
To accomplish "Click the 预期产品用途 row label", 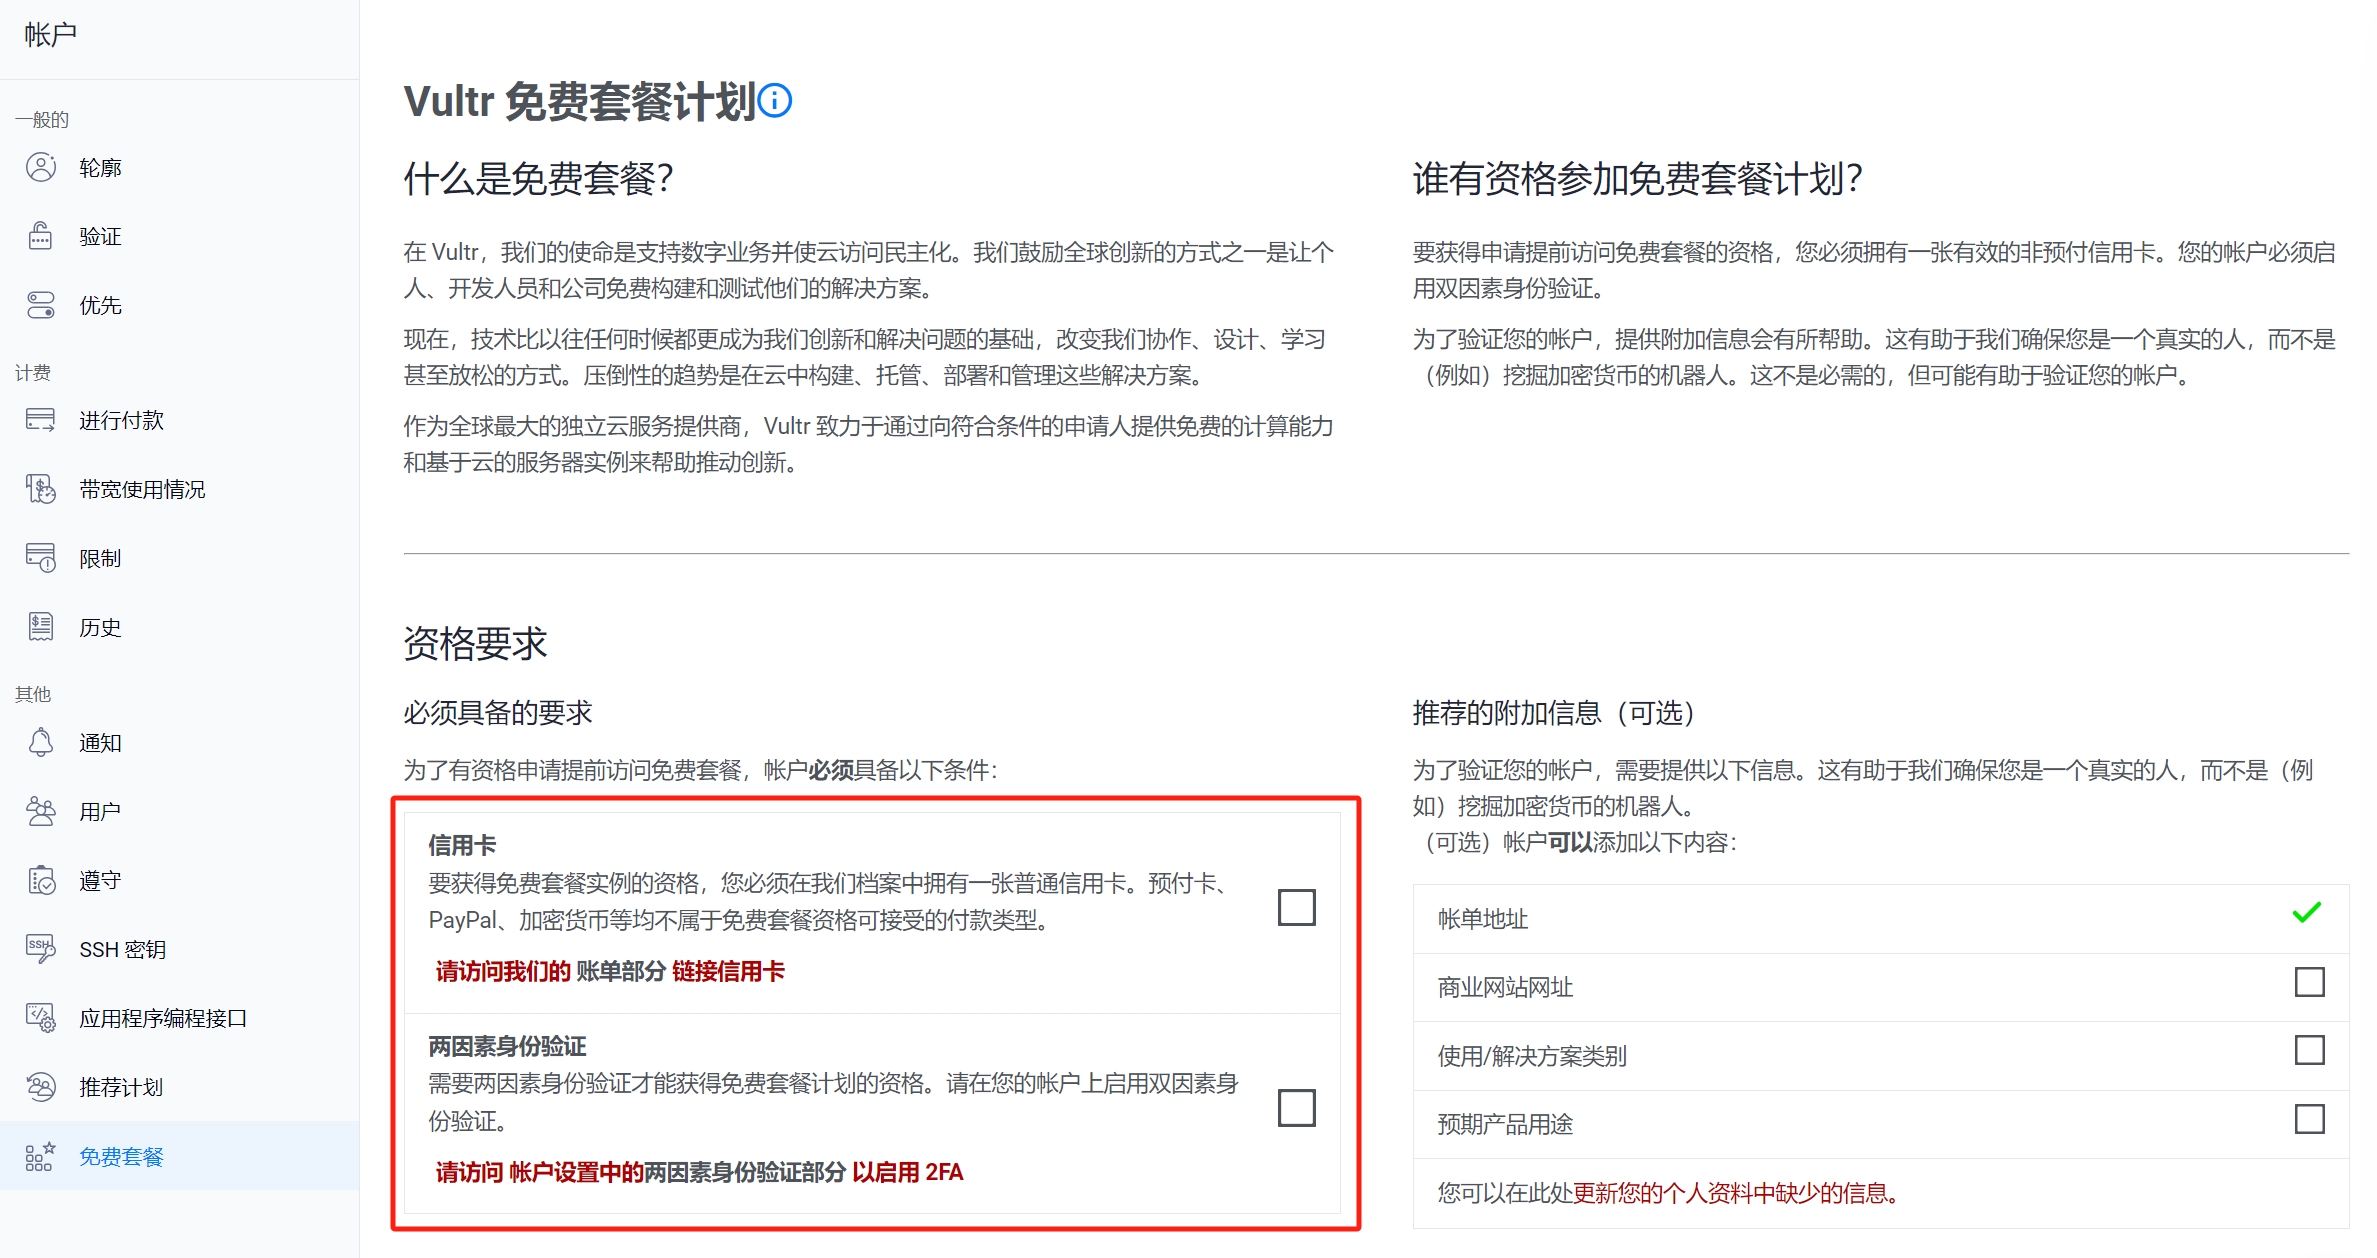I will (x=1506, y=1125).
